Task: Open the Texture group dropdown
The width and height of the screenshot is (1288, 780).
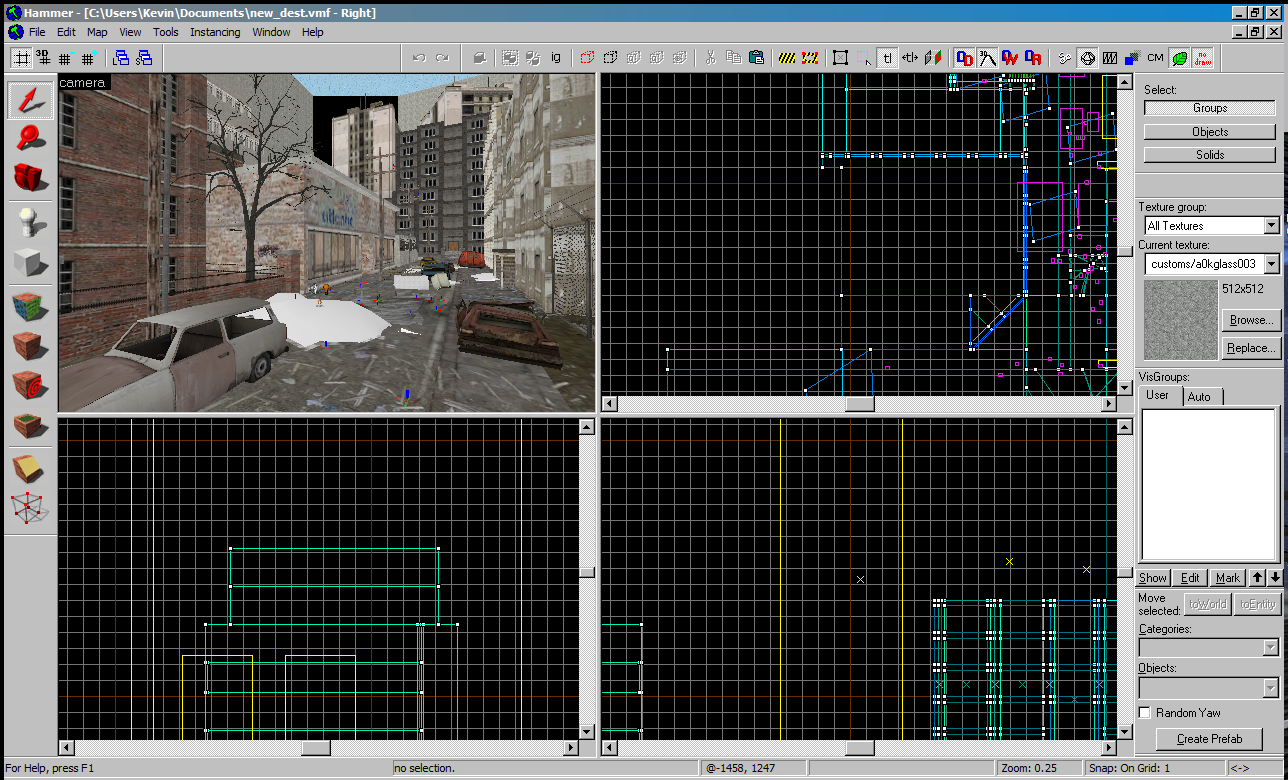Action: point(1272,226)
